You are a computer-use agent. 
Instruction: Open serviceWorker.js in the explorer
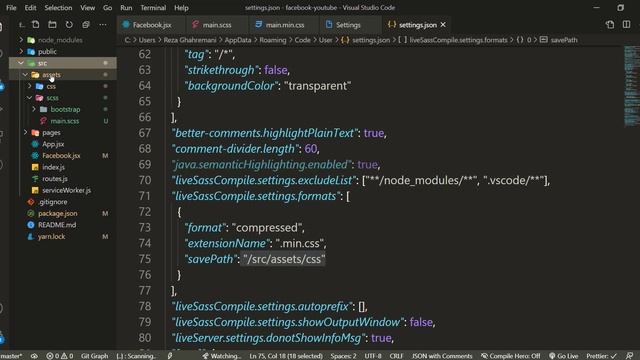[x=66, y=190]
